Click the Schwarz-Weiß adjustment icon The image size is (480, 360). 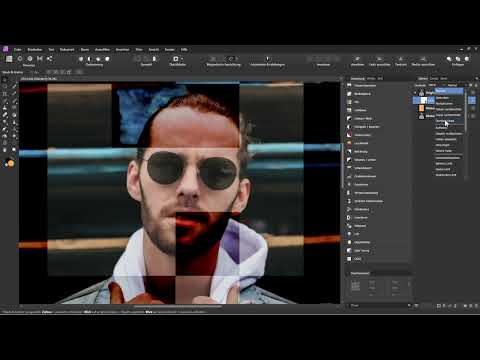(x=349, y=119)
